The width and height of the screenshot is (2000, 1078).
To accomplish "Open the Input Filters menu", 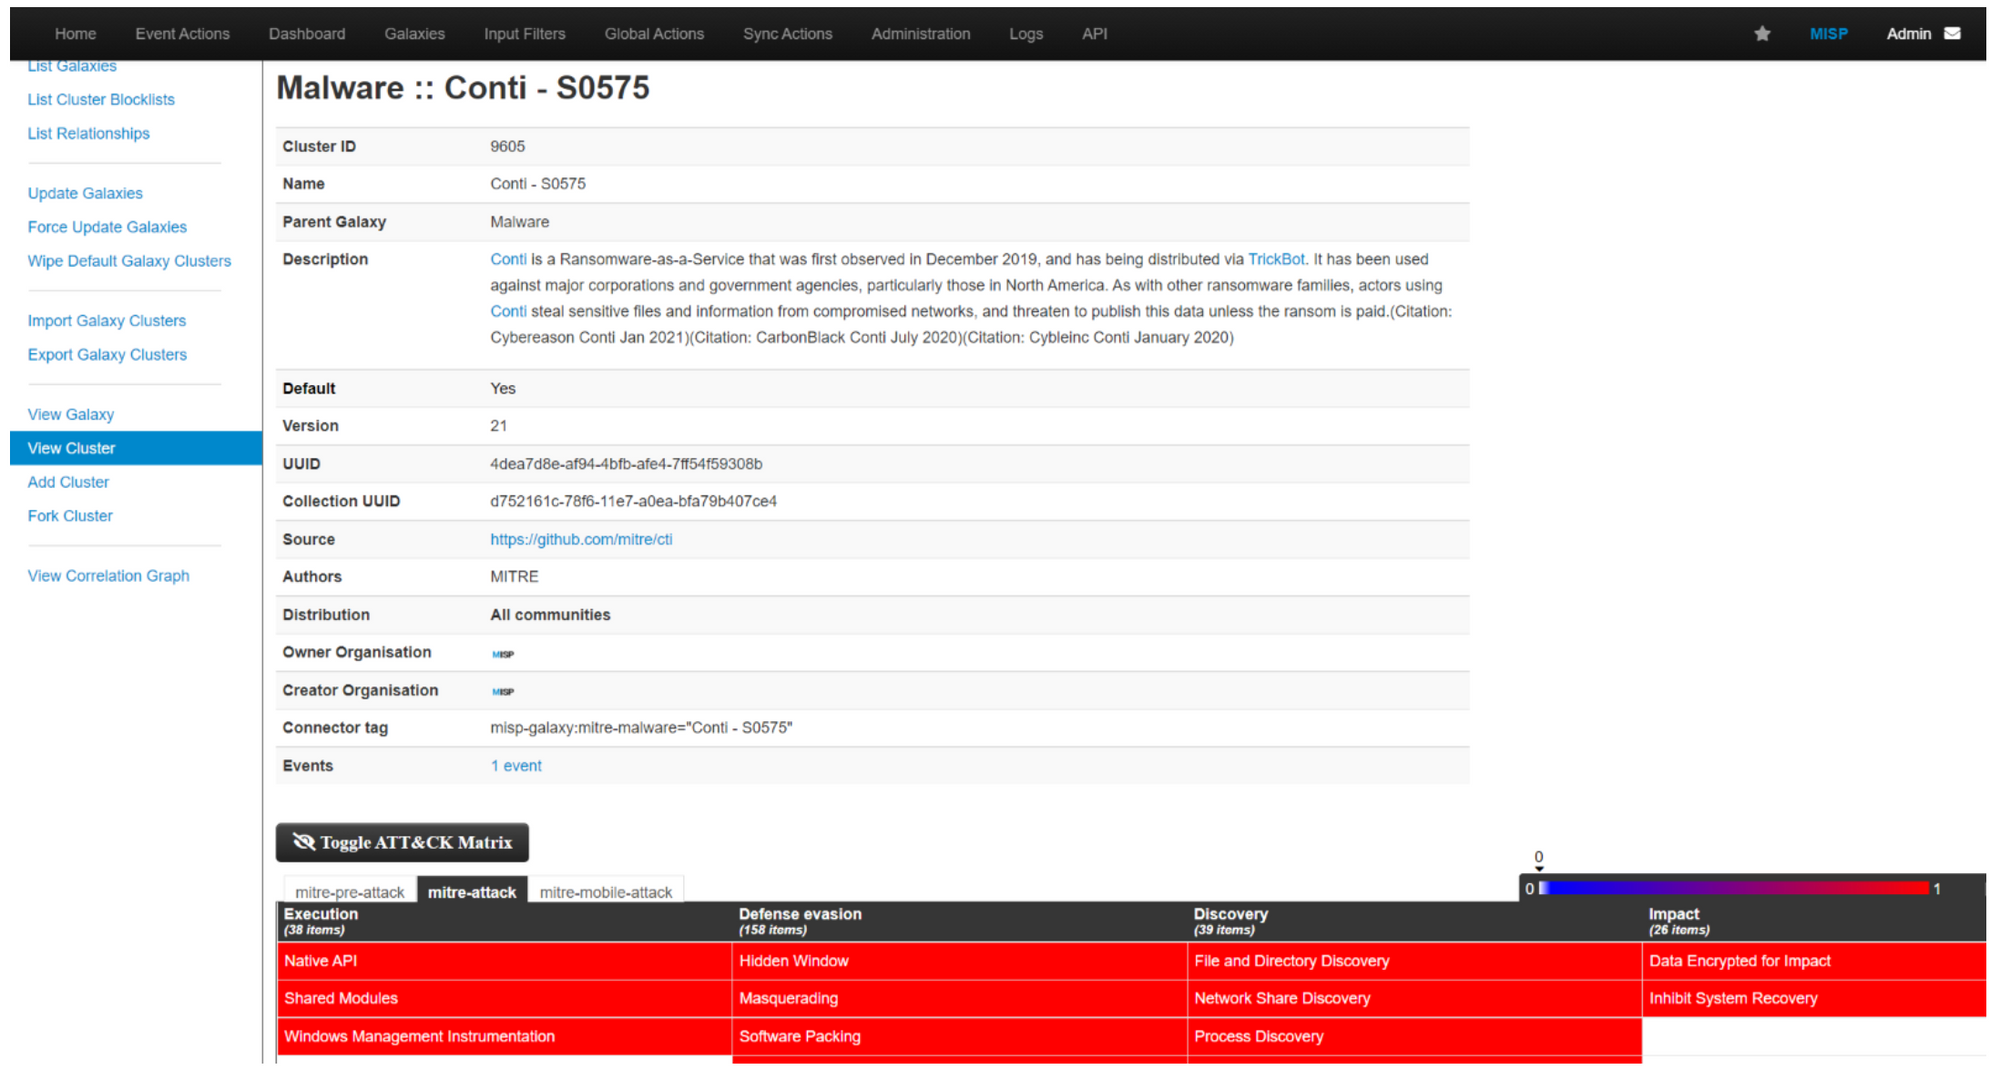I will tap(524, 34).
